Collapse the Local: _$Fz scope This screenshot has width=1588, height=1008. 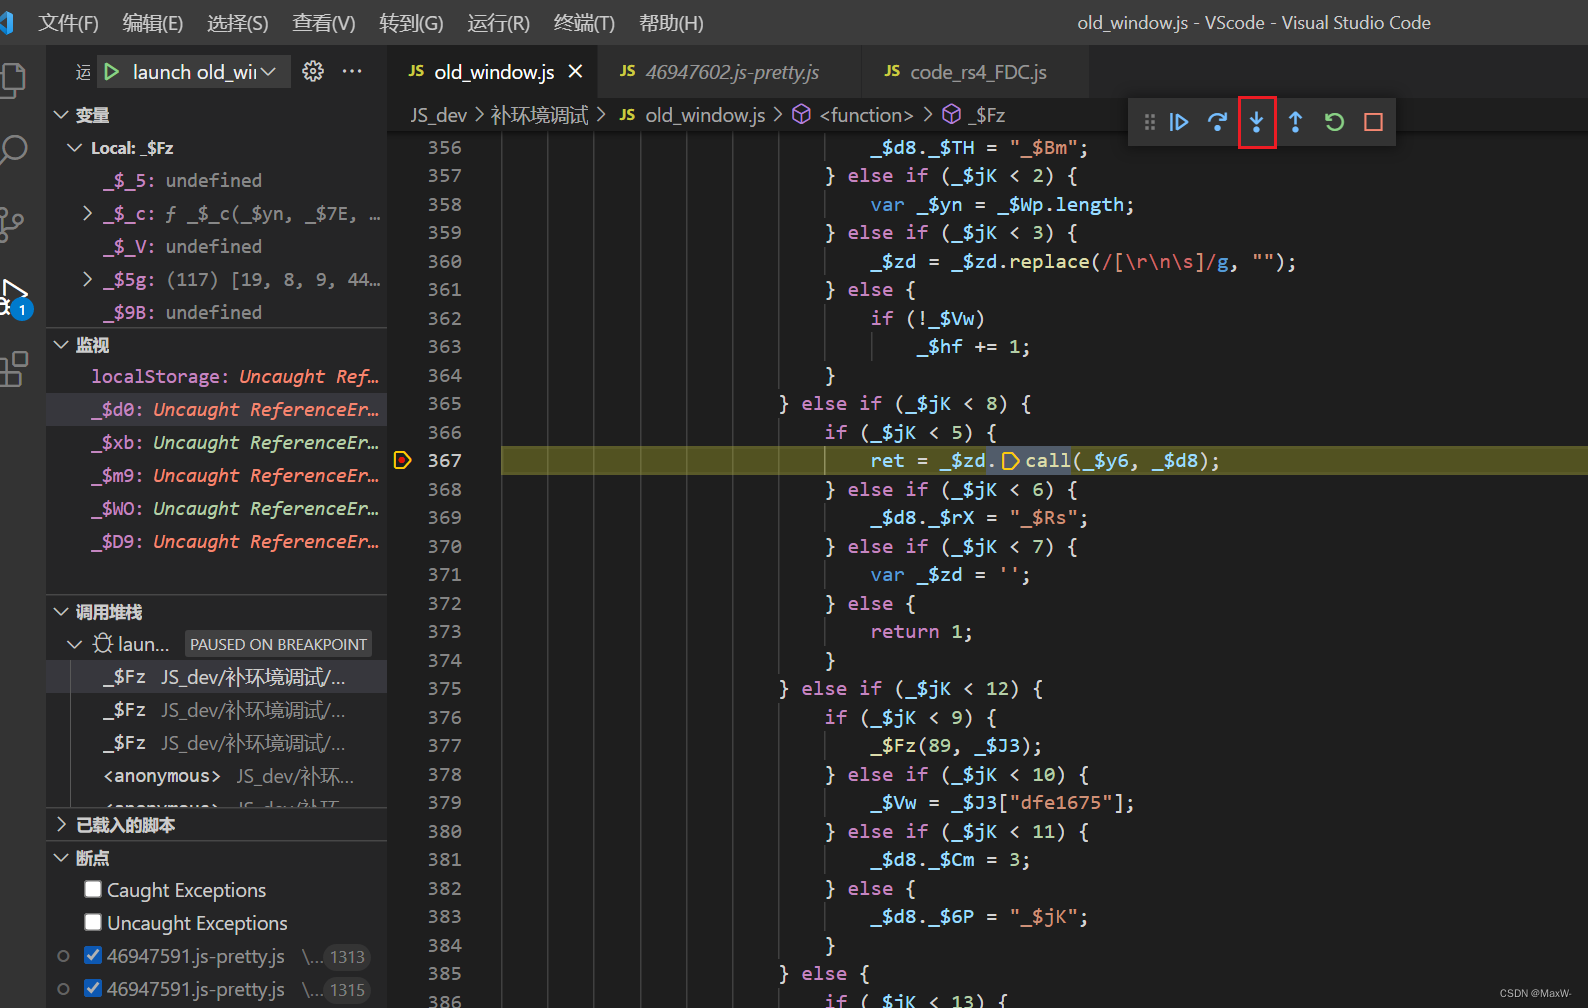(75, 148)
